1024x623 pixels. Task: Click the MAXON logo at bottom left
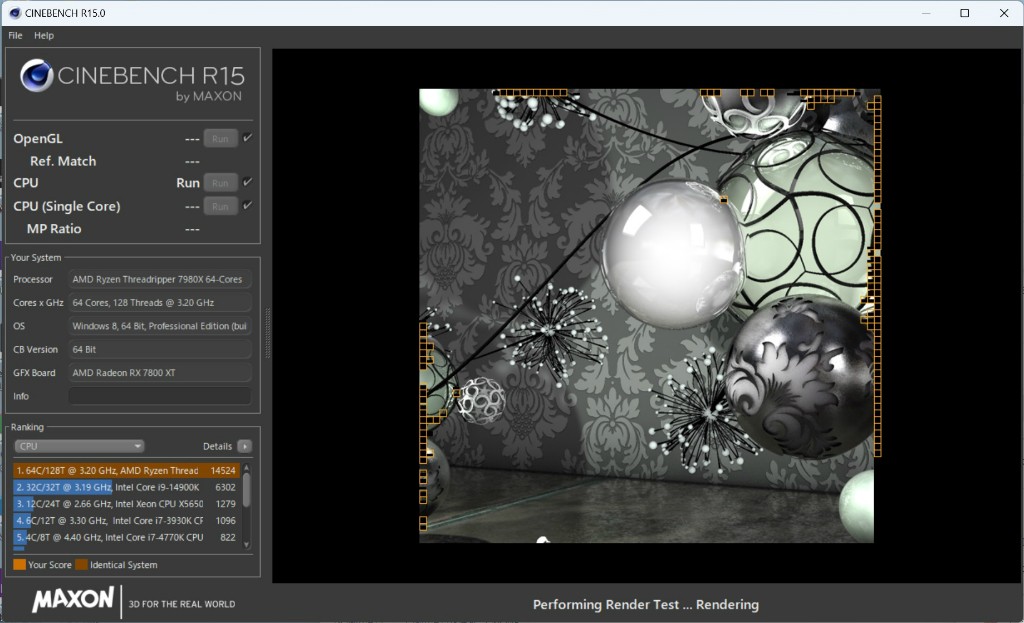pos(73,600)
